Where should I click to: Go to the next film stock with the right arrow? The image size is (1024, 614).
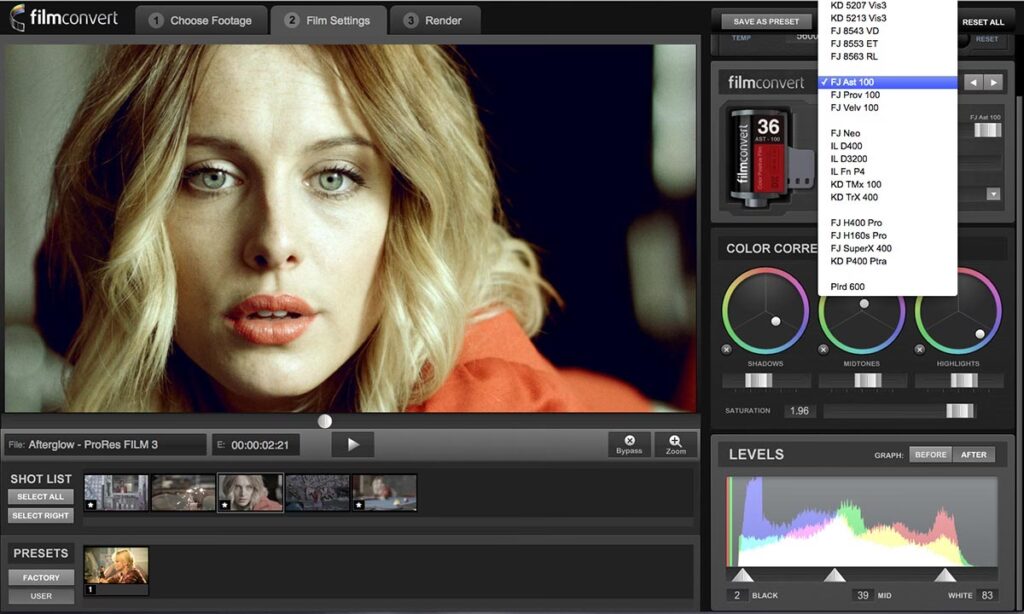tap(993, 82)
